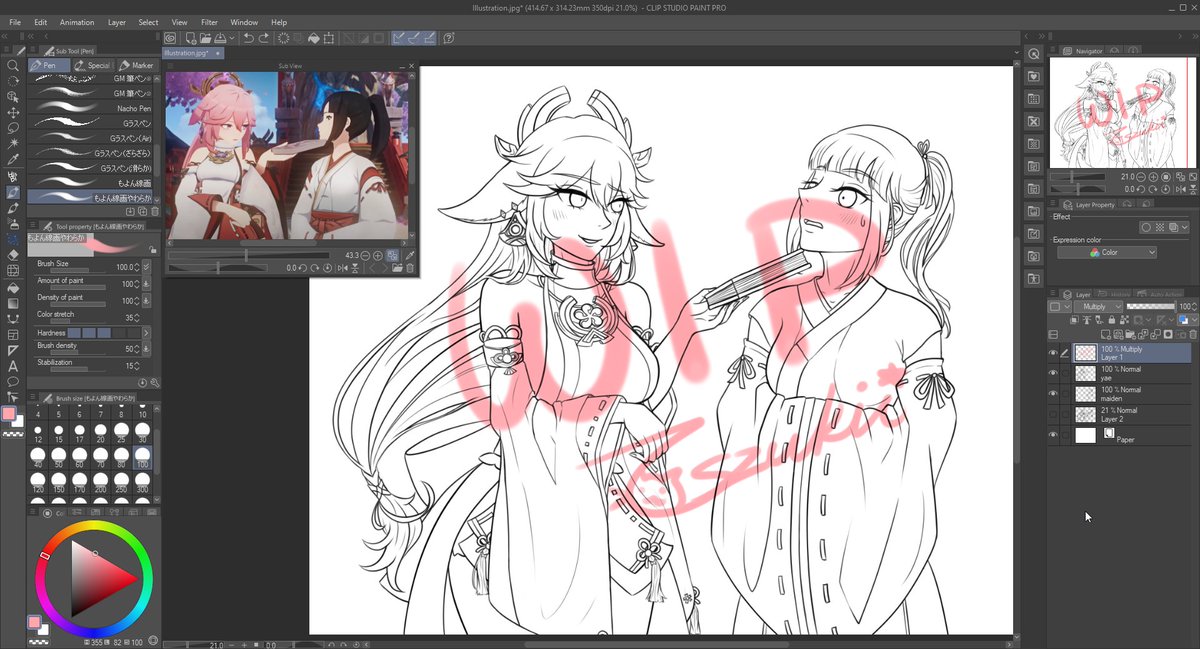Select the もよん線画 brush
The width and height of the screenshot is (1200, 649).
[x=91, y=183]
